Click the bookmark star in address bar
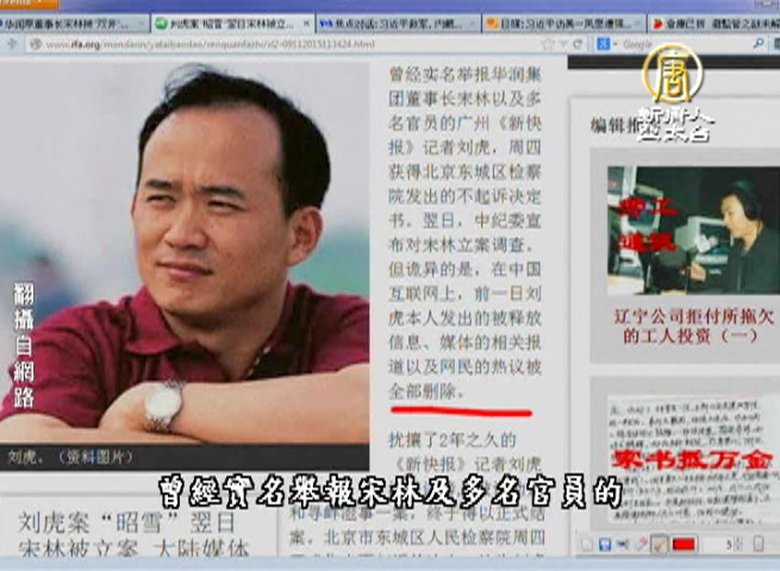Viewport: 780px width, 571px height. click(547, 44)
